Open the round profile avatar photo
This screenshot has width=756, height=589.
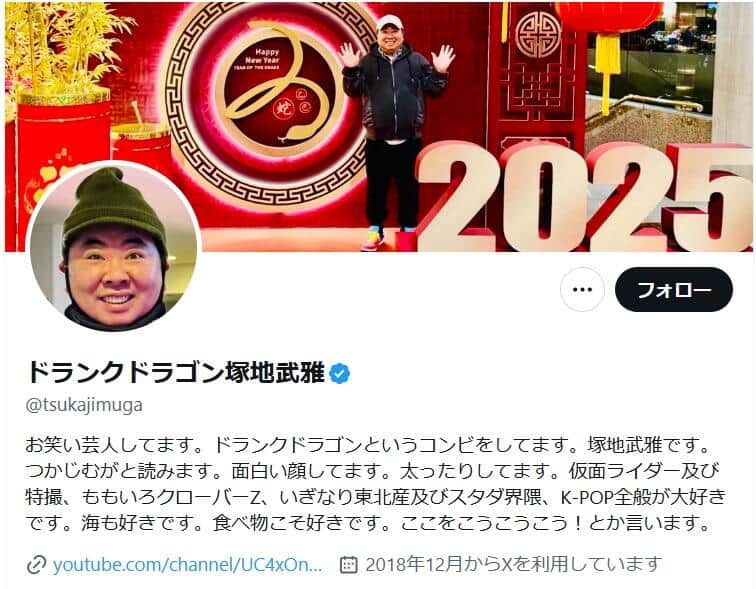pyautogui.click(x=114, y=246)
